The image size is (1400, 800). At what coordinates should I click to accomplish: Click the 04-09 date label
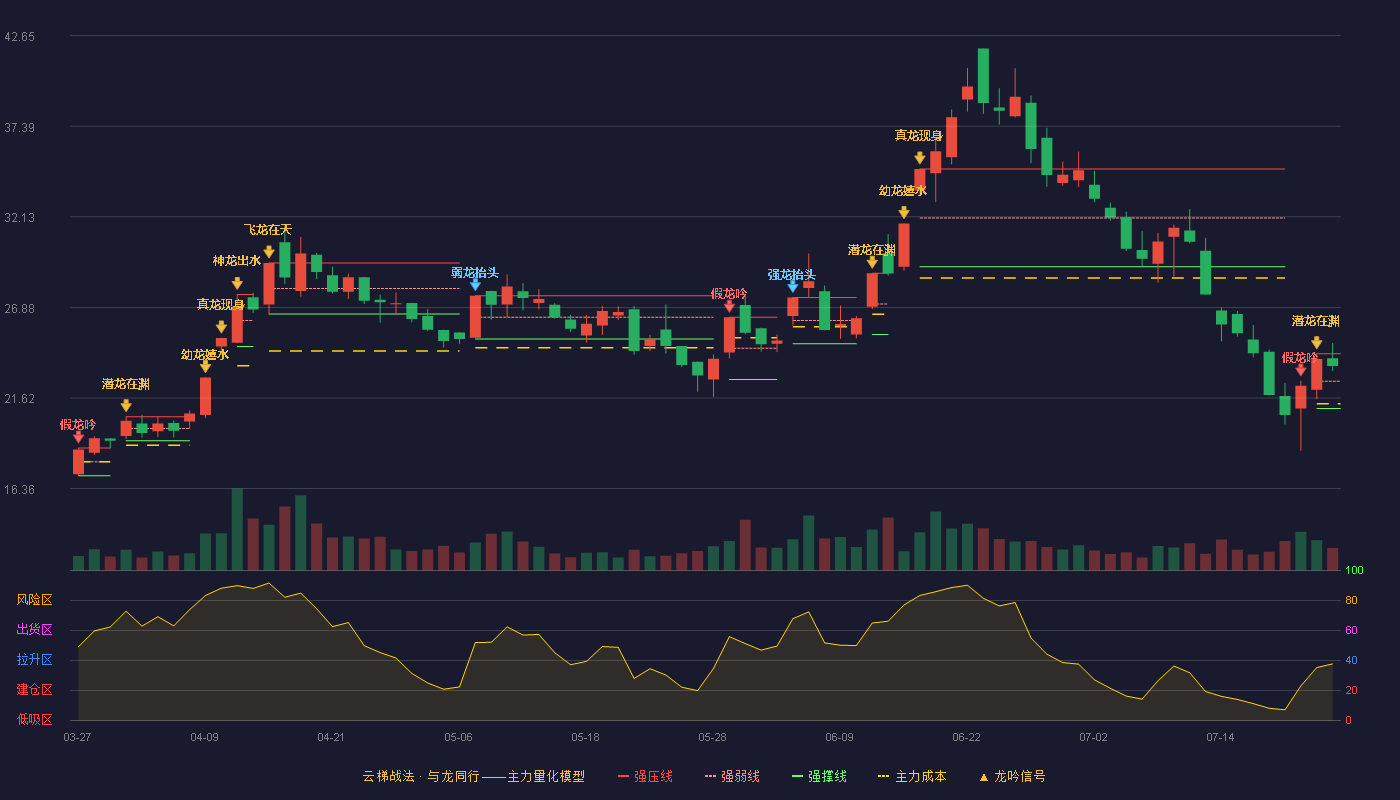pyautogui.click(x=204, y=737)
